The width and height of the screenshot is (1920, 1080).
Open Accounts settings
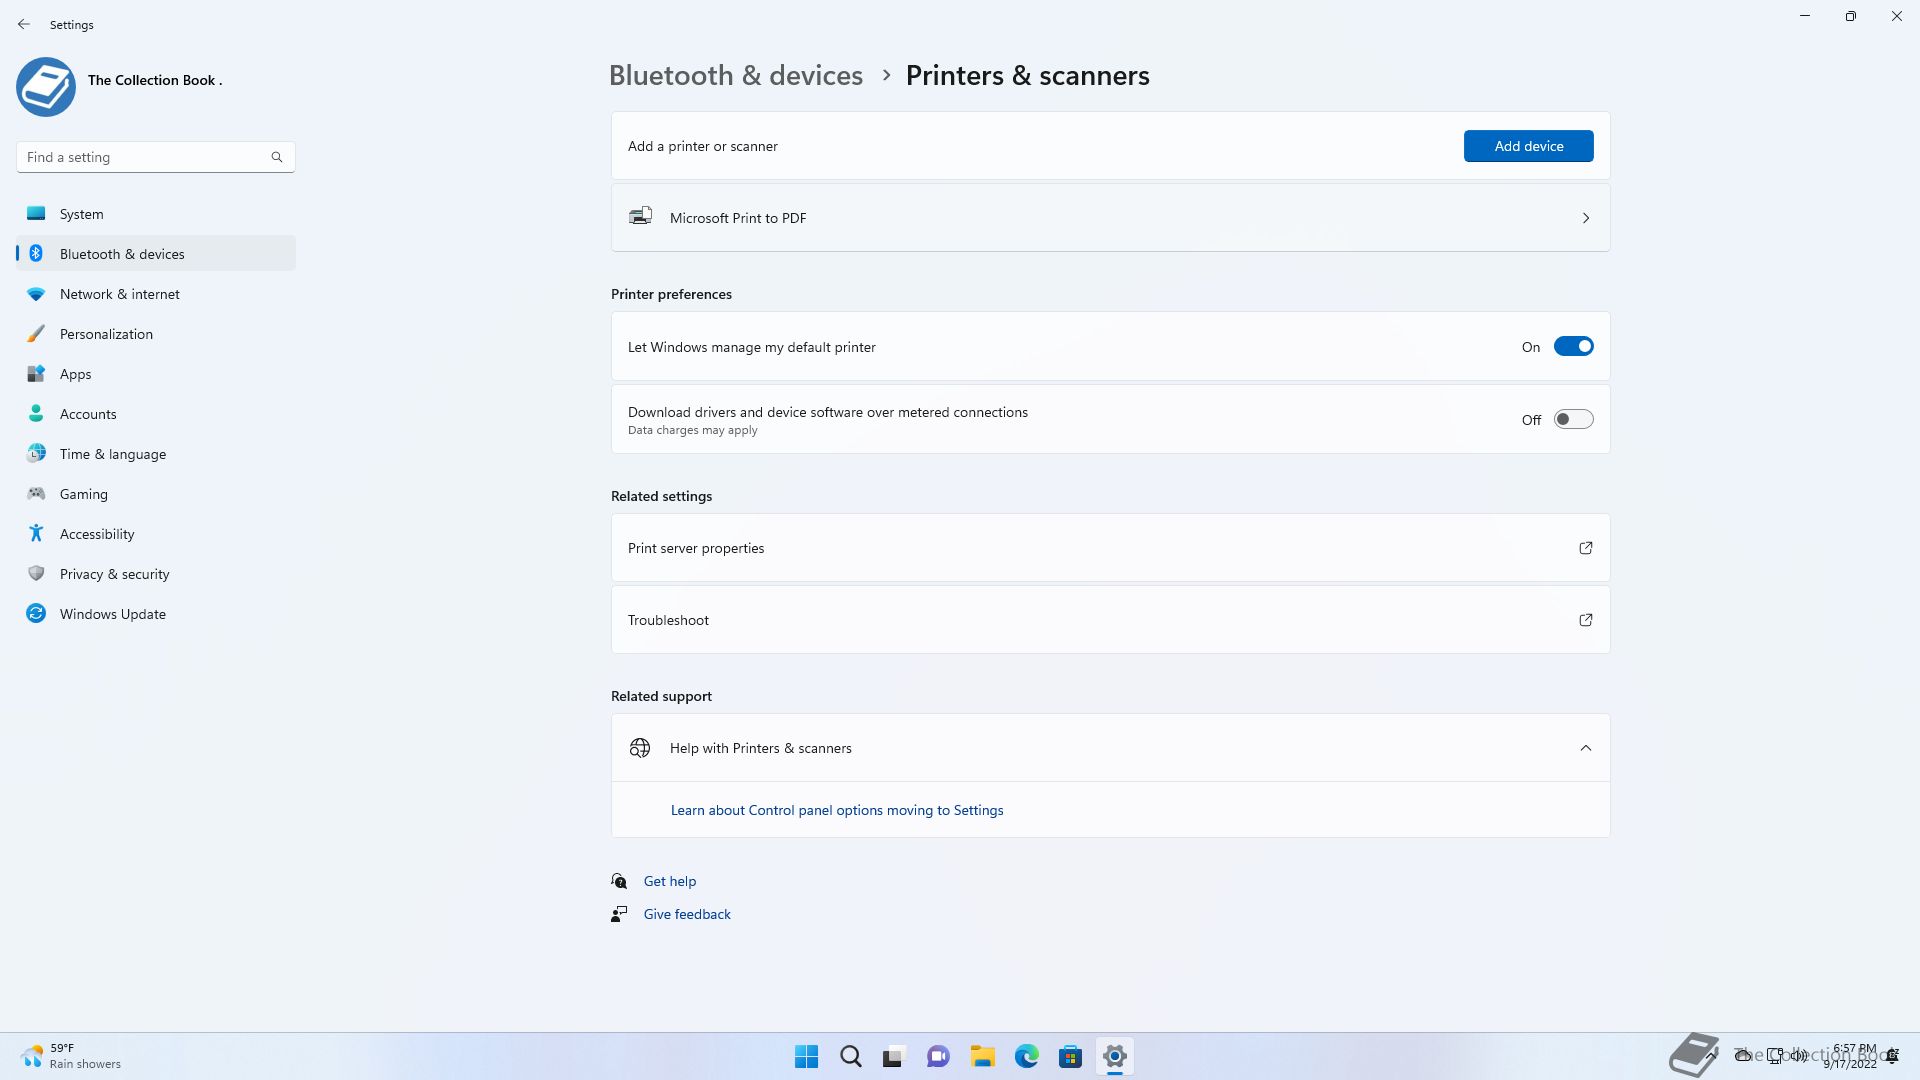coord(156,414)
